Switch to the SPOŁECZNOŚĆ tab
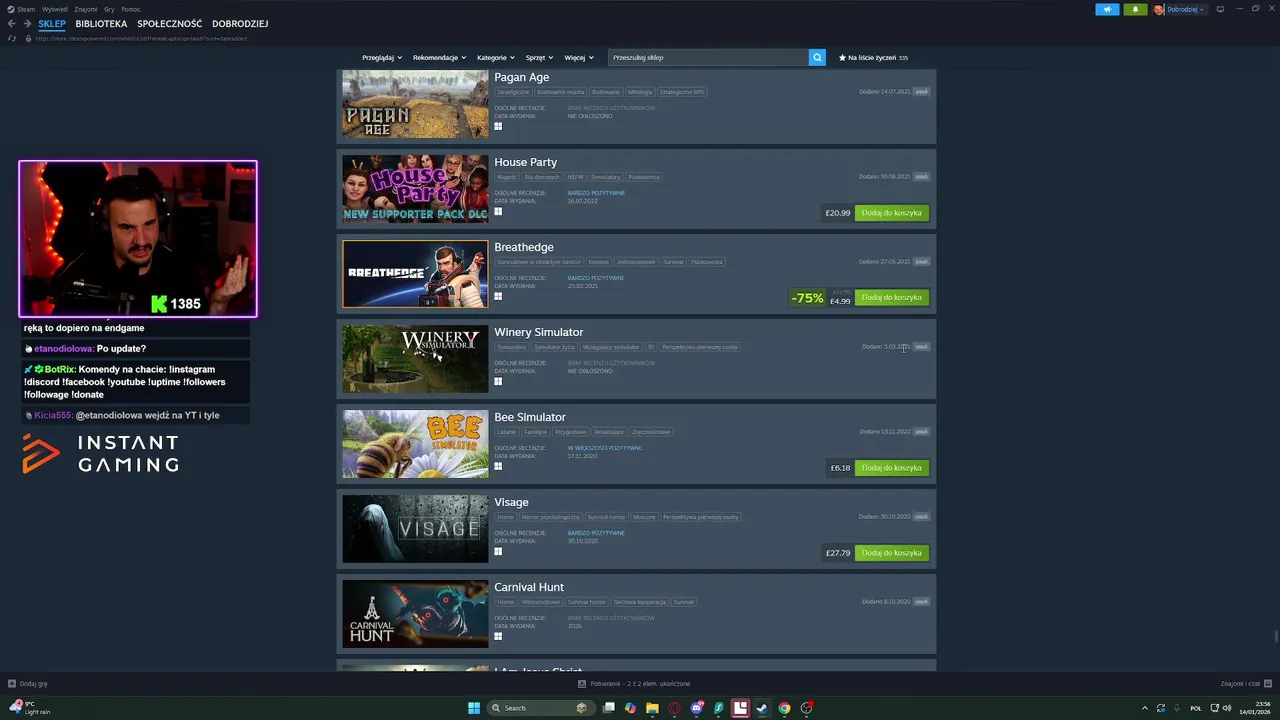The width and height of the screenshot is (1280, 720). (x=170, y=24)
